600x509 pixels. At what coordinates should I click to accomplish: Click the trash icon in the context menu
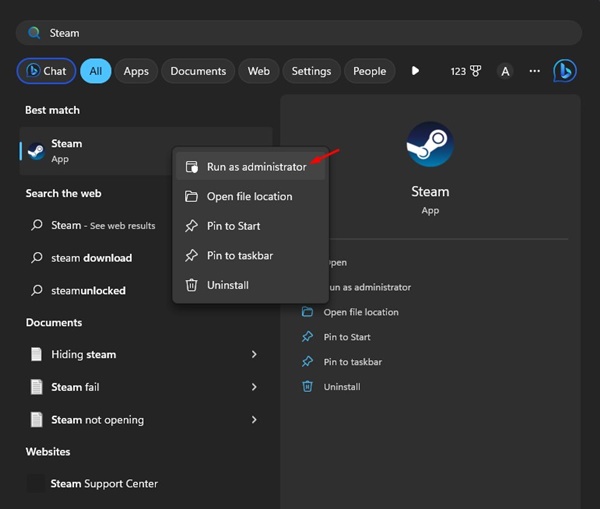pyautogui.click(x=191, y=285)
